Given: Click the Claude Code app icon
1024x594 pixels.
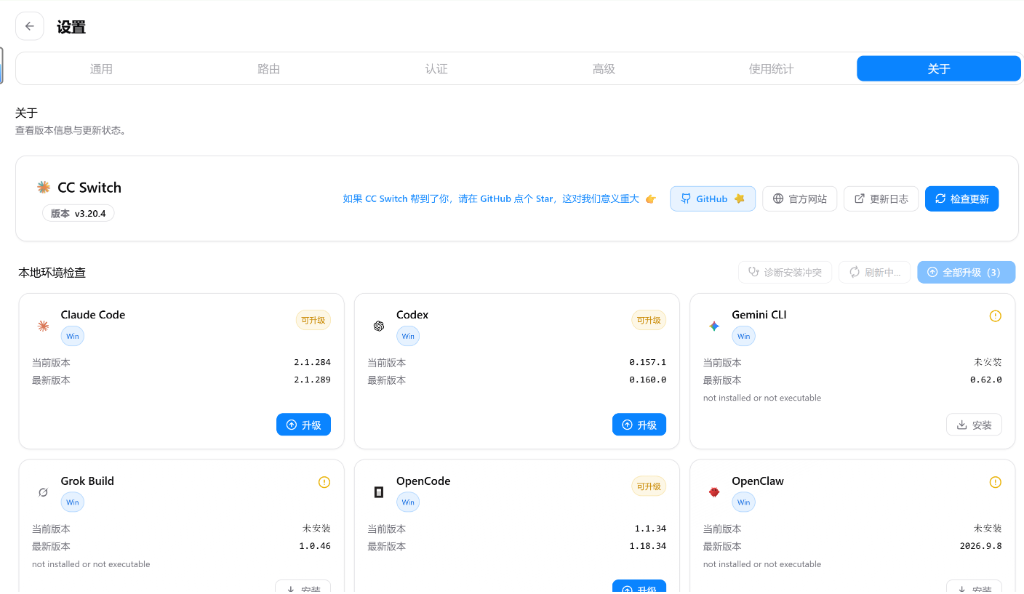Looking at the screenshot, I should tap(43, 326).
